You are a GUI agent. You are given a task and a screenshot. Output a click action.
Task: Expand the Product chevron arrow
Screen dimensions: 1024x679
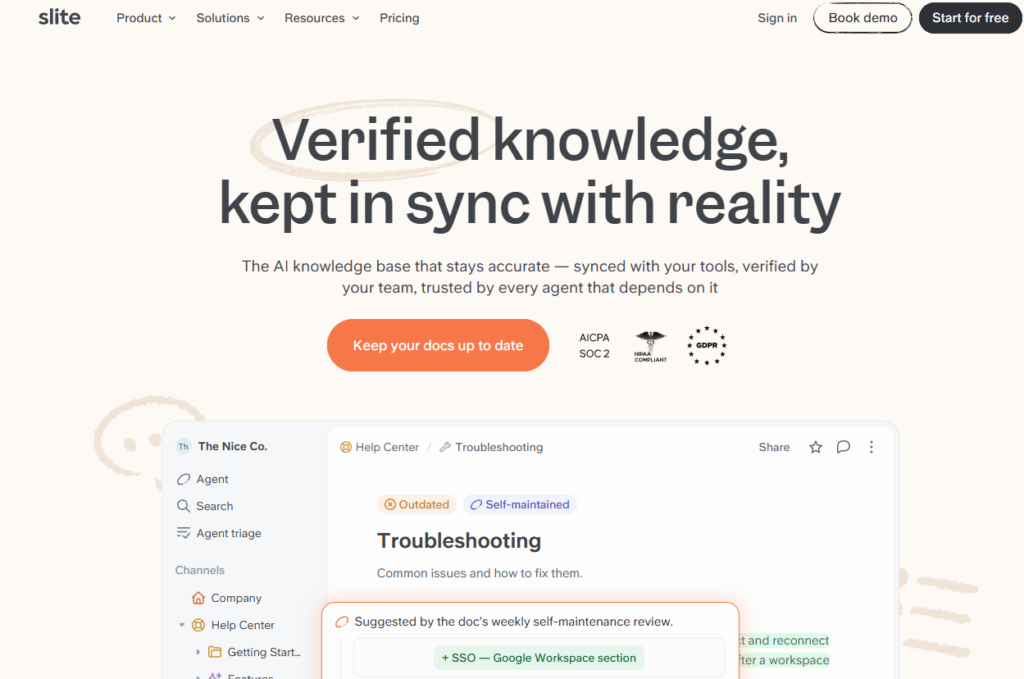coord(172,18)
